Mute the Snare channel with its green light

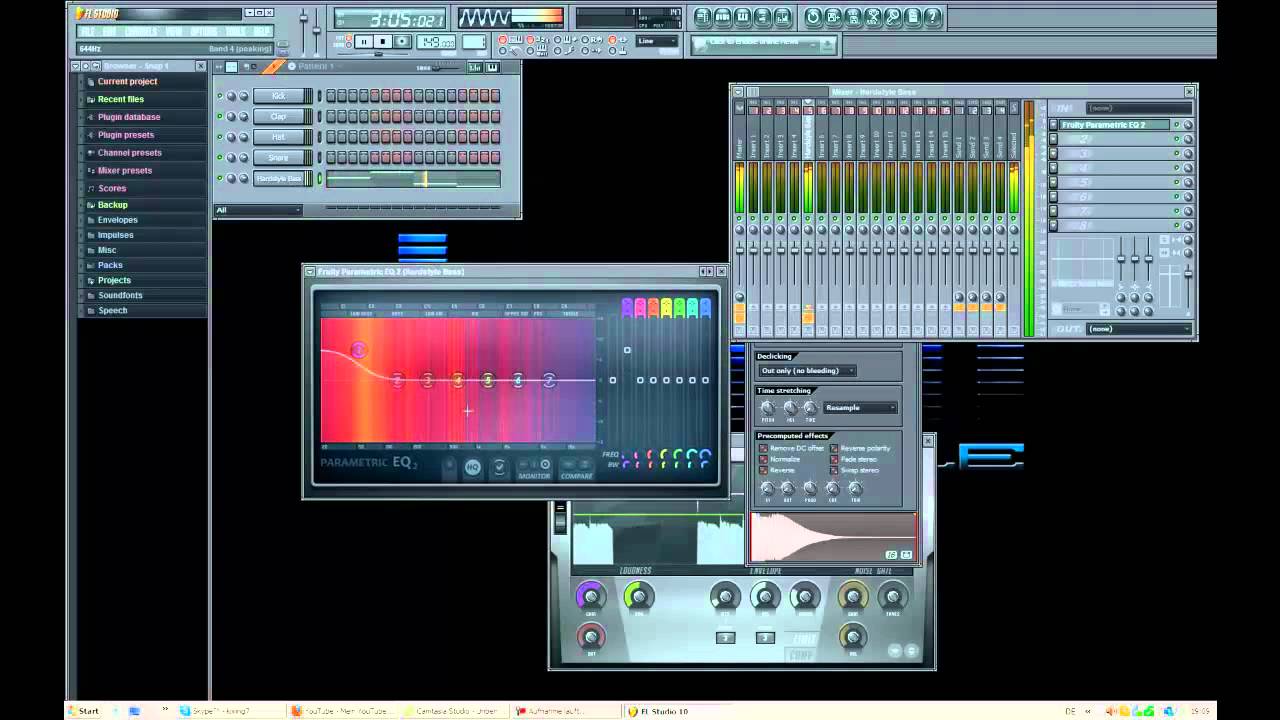point(220,158)
